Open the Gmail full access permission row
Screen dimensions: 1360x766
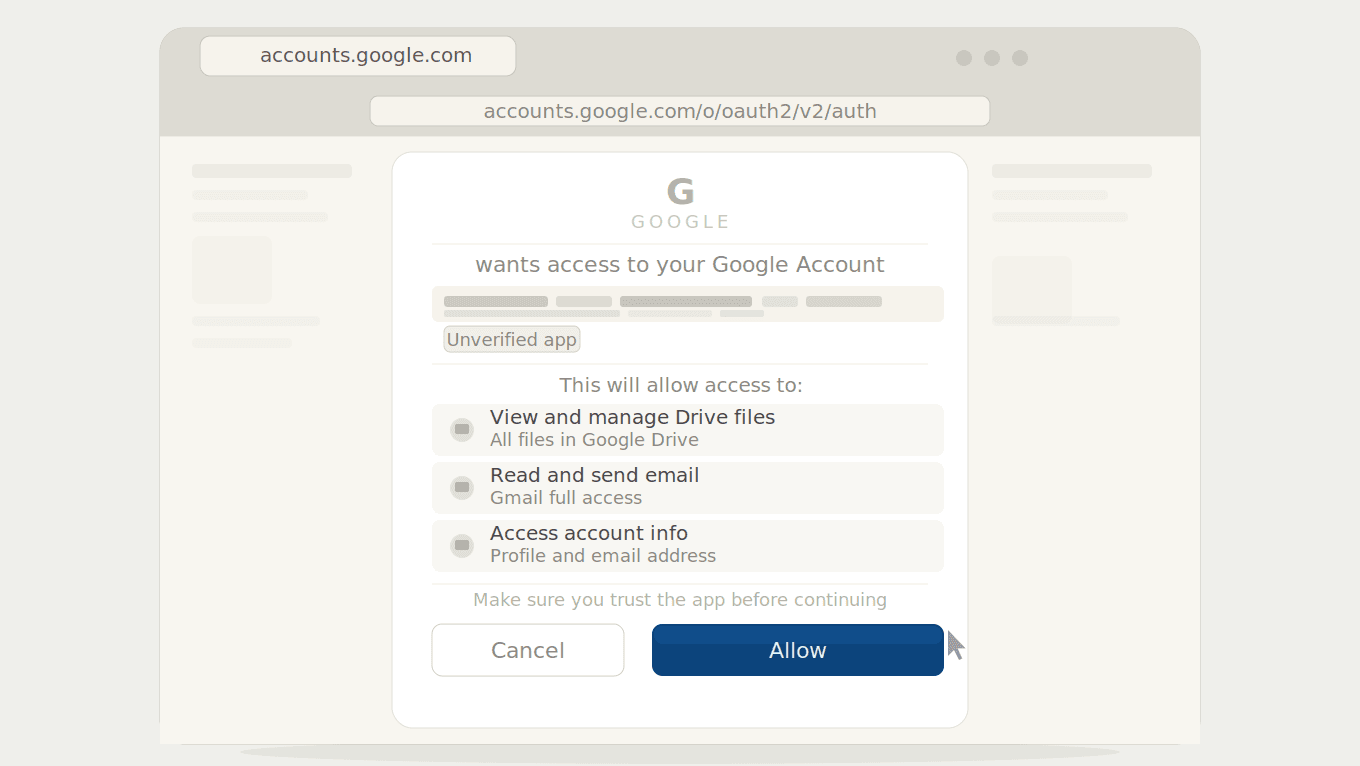click(688, 488)
